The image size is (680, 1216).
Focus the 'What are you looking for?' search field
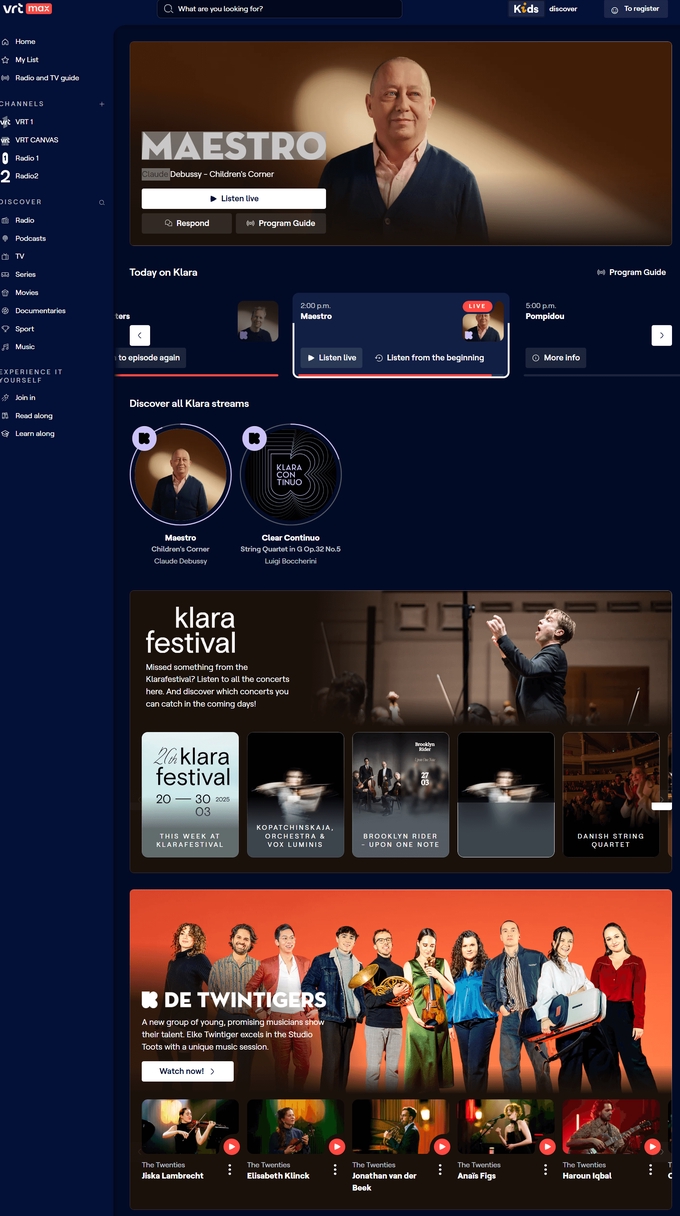(x=280, y=9)
